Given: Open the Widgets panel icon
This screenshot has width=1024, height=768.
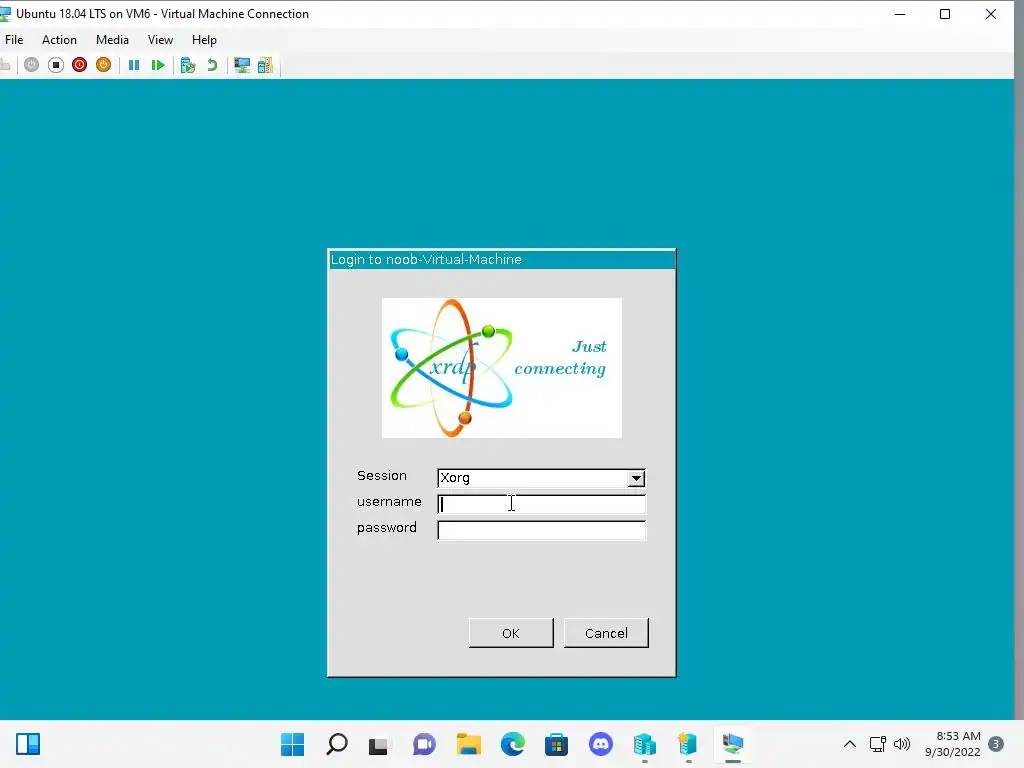Looking at the screenshot, I should (x=28, y=744).
